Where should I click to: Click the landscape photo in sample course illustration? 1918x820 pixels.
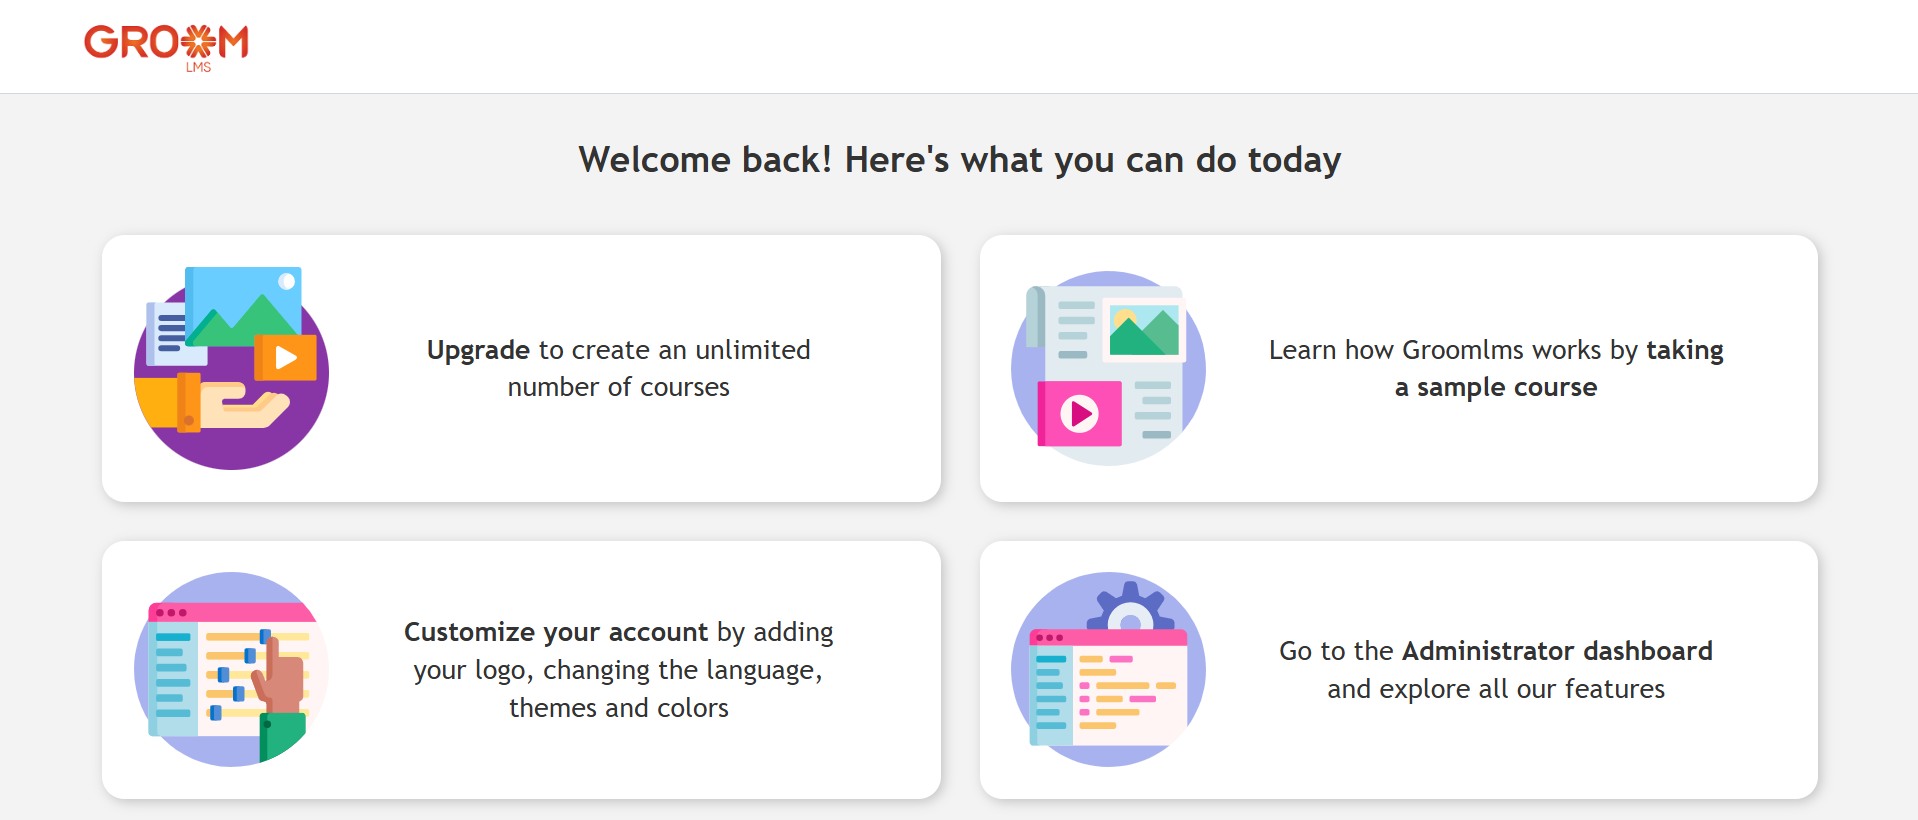(1144, 329)
